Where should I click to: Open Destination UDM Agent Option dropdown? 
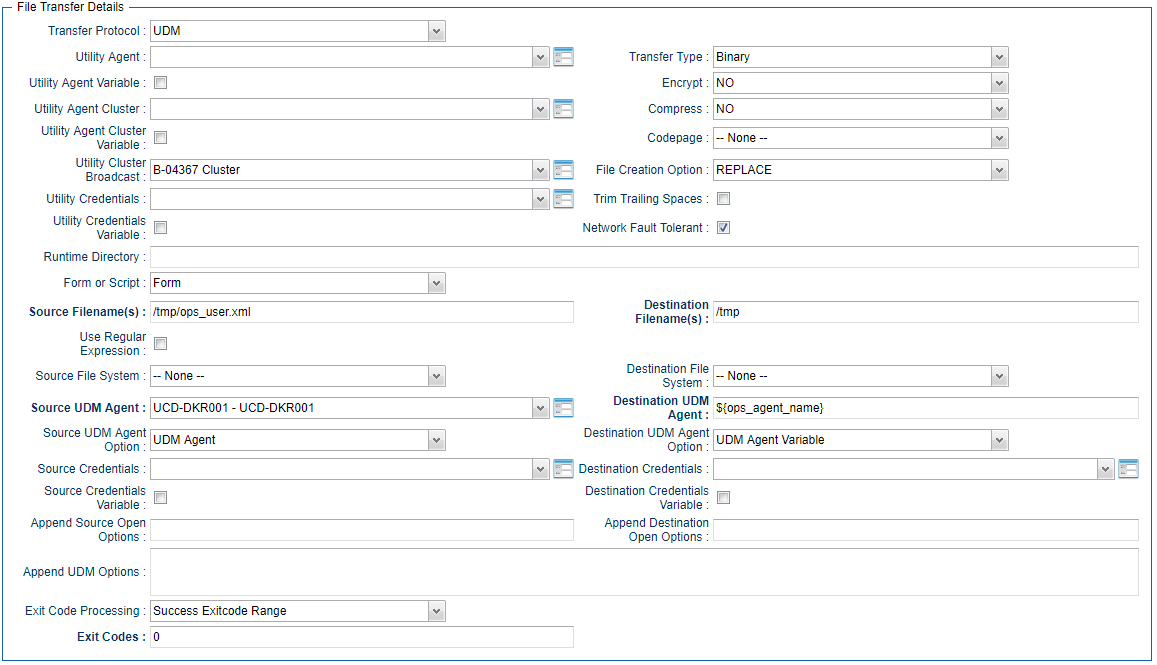(x=860, y=440)
